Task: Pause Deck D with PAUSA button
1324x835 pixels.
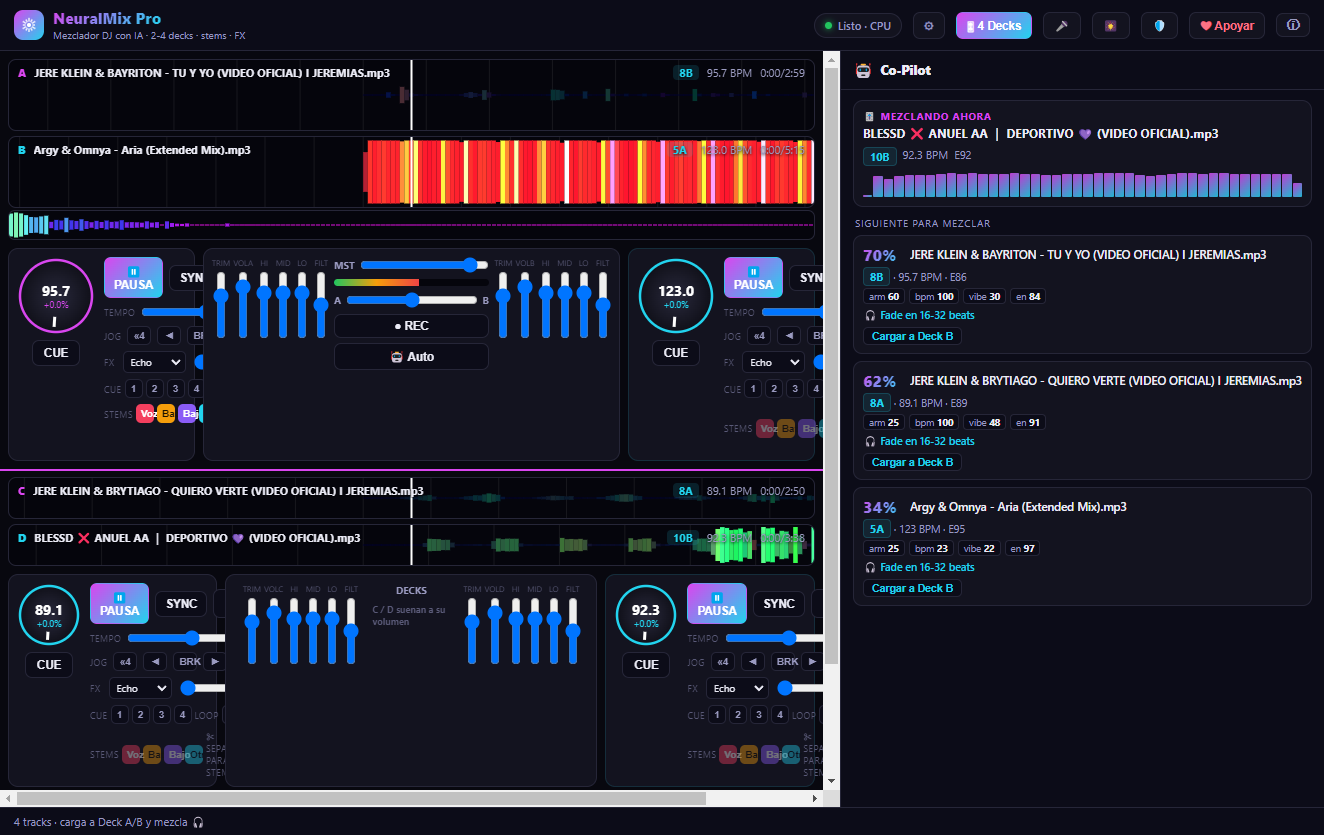Action: coord(716,603)
